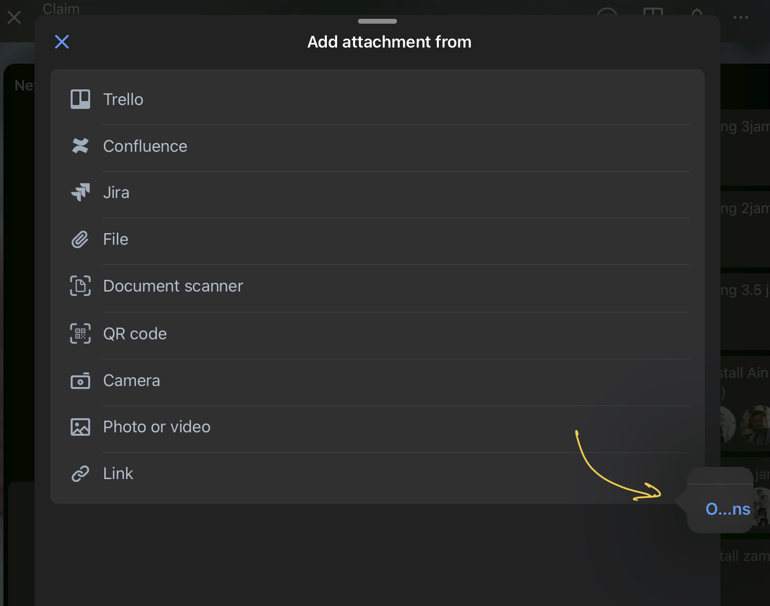Click the Trello board icon
The width and height of the screenshot is (770, 606).
pyautogui.click(x=80, y=99)
